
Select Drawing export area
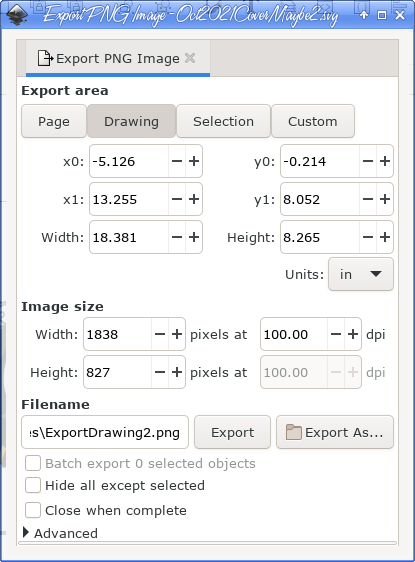tap(131, 122)
